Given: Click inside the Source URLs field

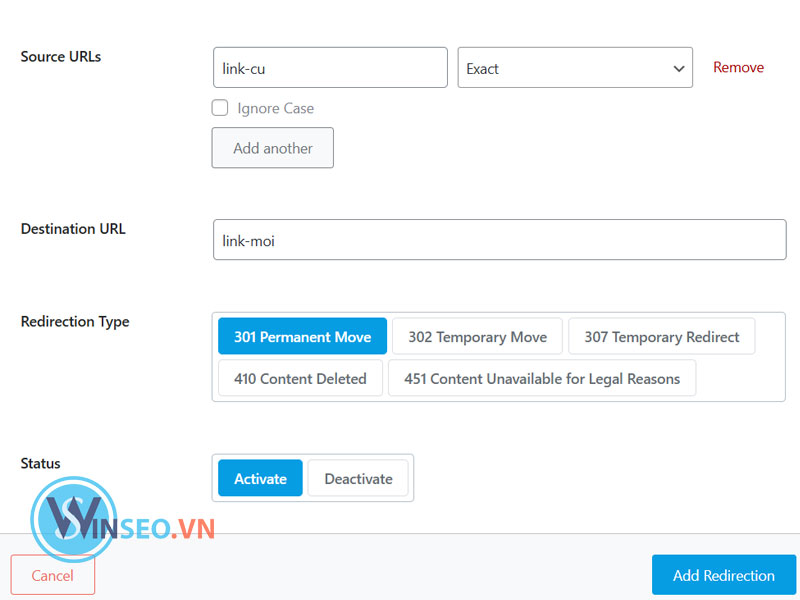Looking at the screenshot, I should click(x=330, y=67).
